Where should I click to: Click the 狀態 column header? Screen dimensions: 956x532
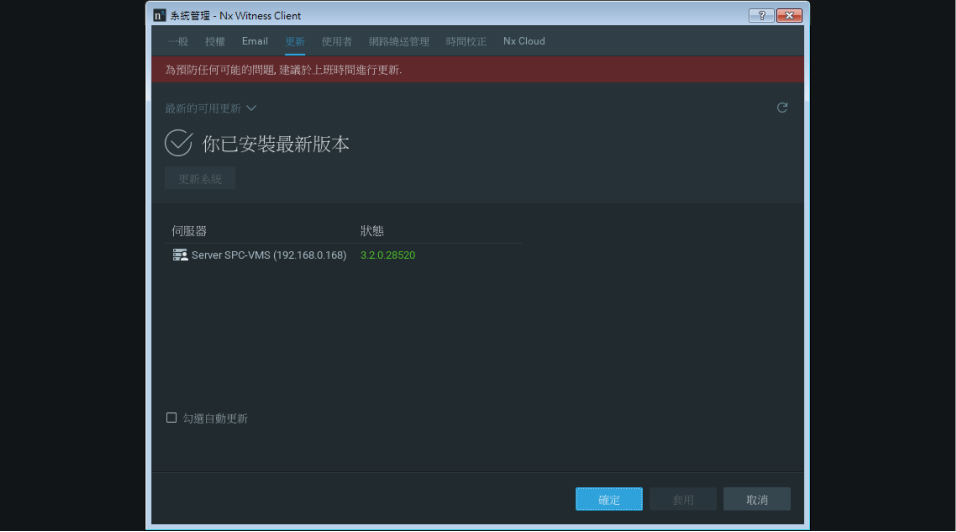coord(372,231)
